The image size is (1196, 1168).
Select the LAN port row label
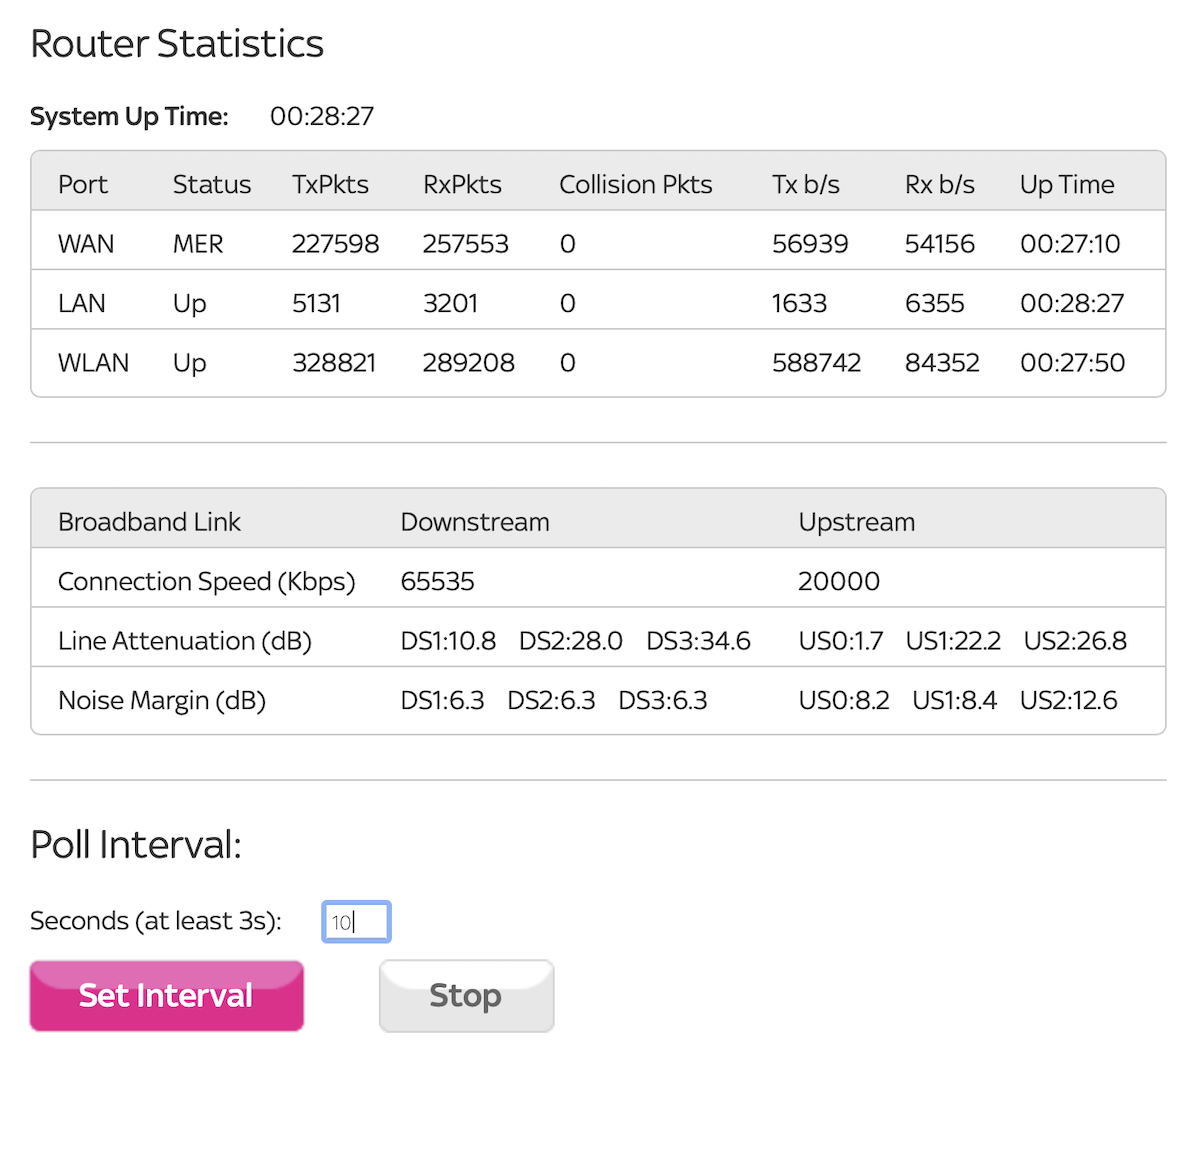[x=82, y=303]
